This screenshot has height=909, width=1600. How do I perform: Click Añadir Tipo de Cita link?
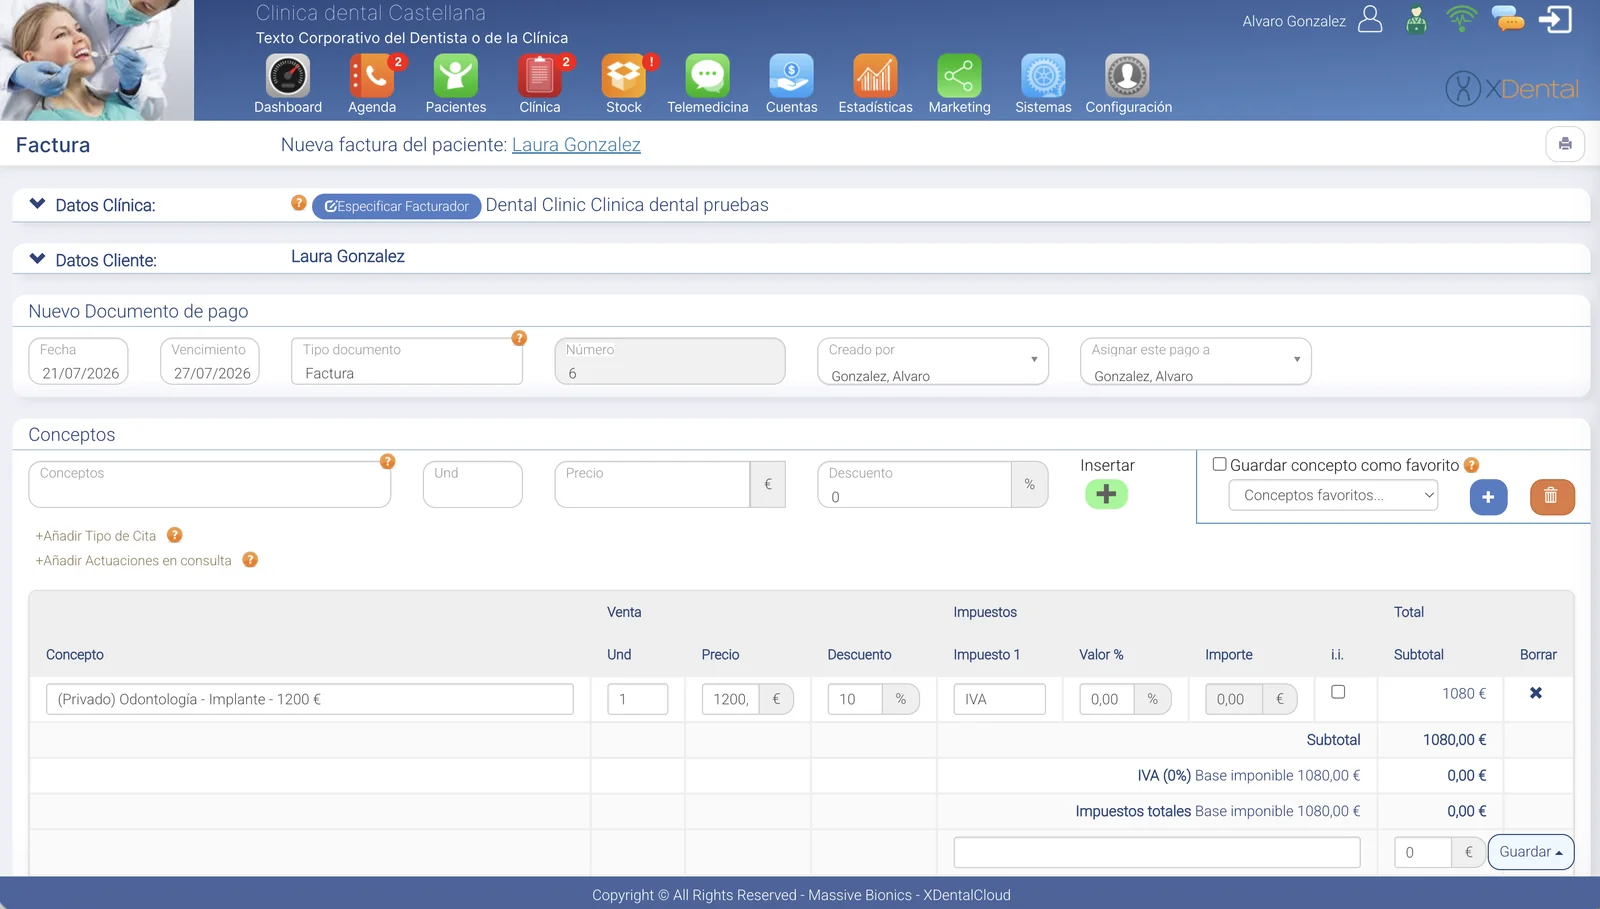pos(96,536)
